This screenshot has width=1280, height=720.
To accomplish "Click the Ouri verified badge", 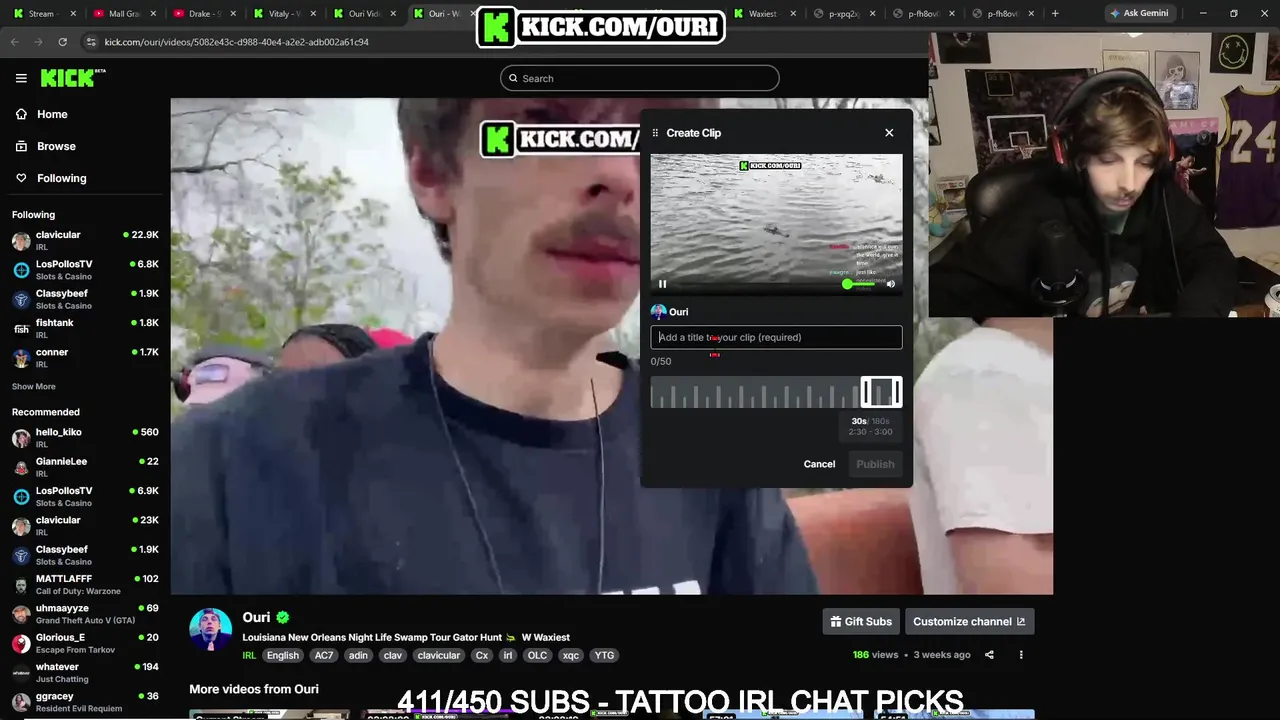I will tap(283, 618).
